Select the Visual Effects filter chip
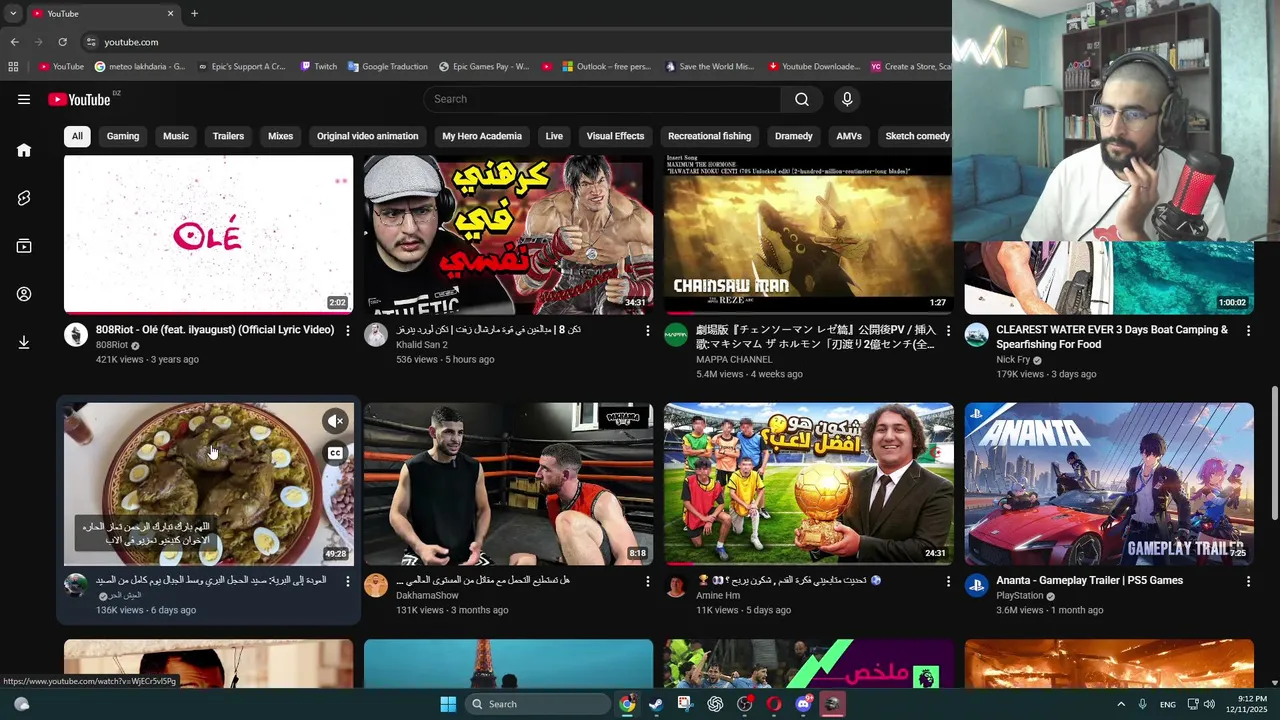 coord(615,136)
